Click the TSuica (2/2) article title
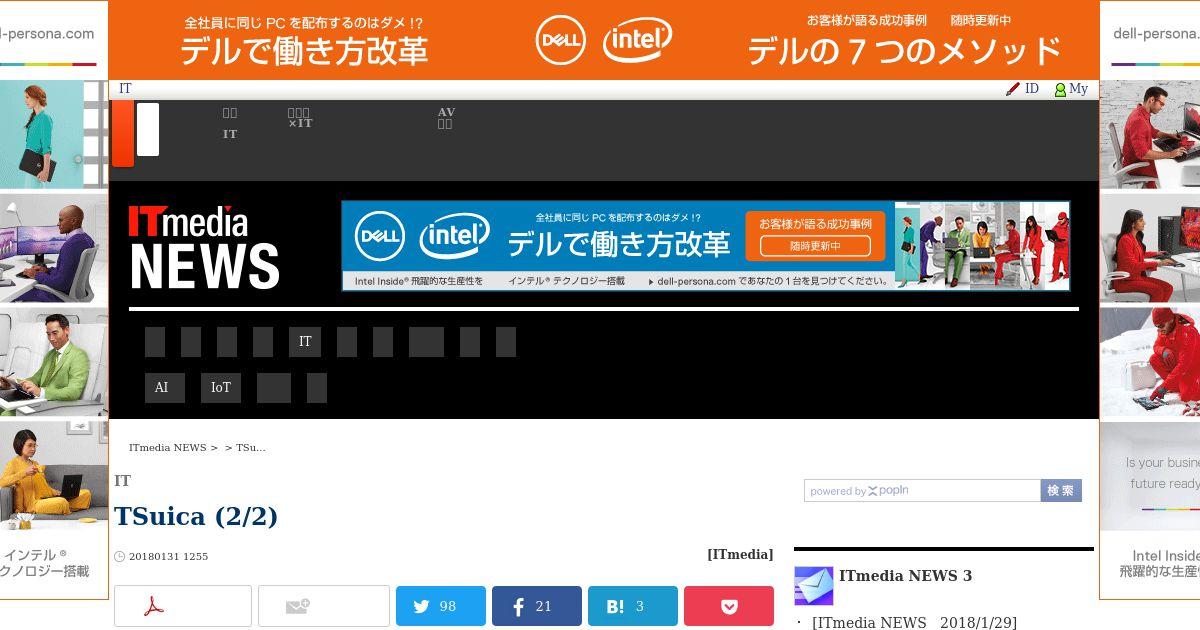 pyautogui.click(x=196, y=516)
